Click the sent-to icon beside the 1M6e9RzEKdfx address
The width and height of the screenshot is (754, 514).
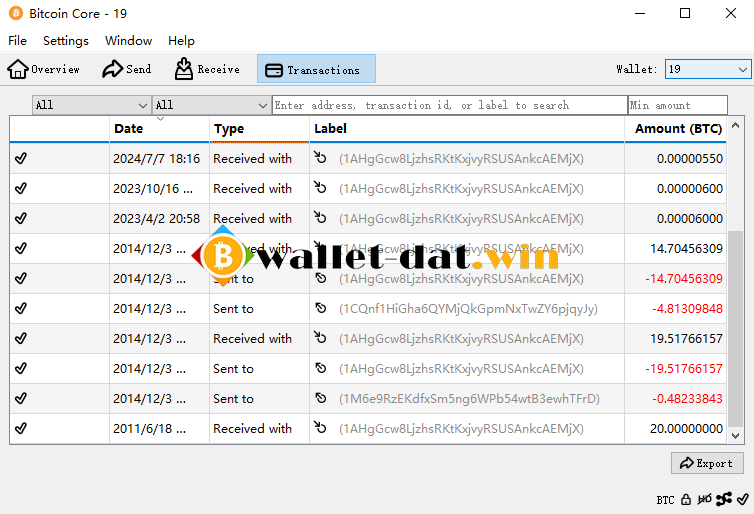coord(321,398)
